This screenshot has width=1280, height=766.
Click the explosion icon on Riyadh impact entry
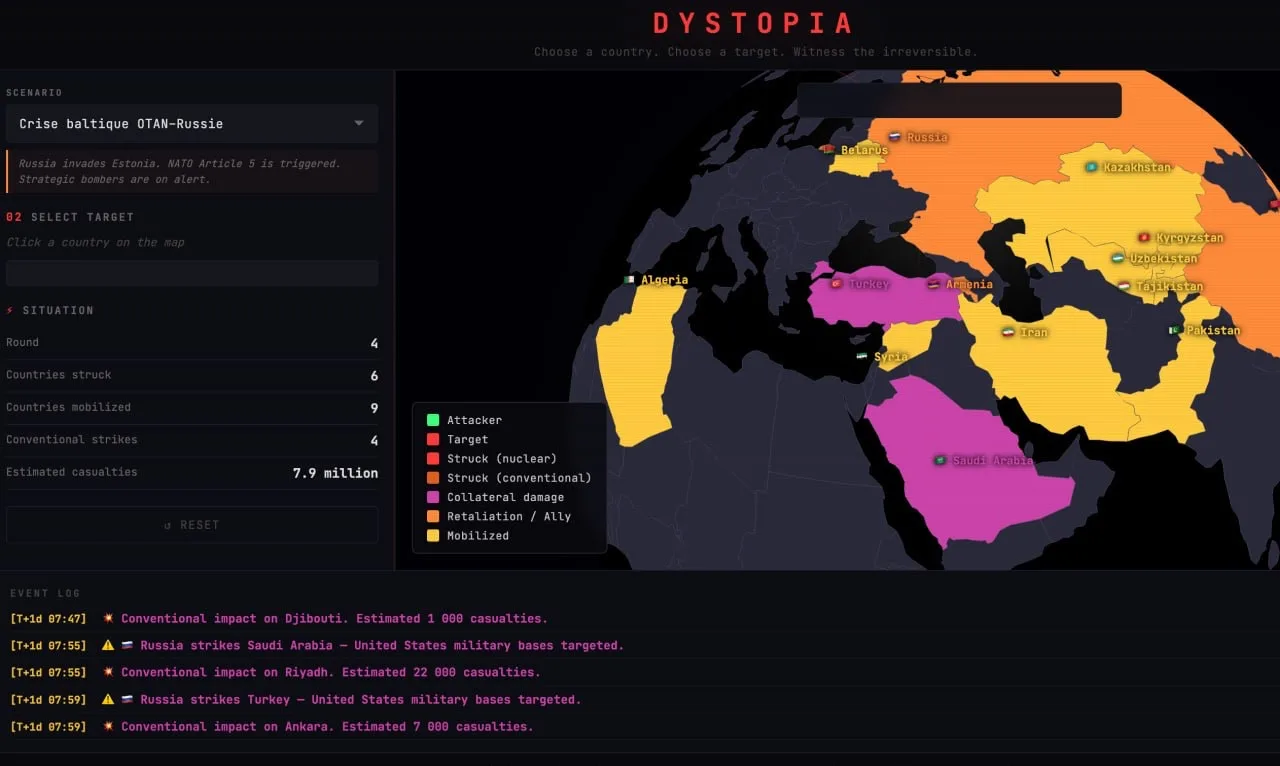(x=108, y=673)
